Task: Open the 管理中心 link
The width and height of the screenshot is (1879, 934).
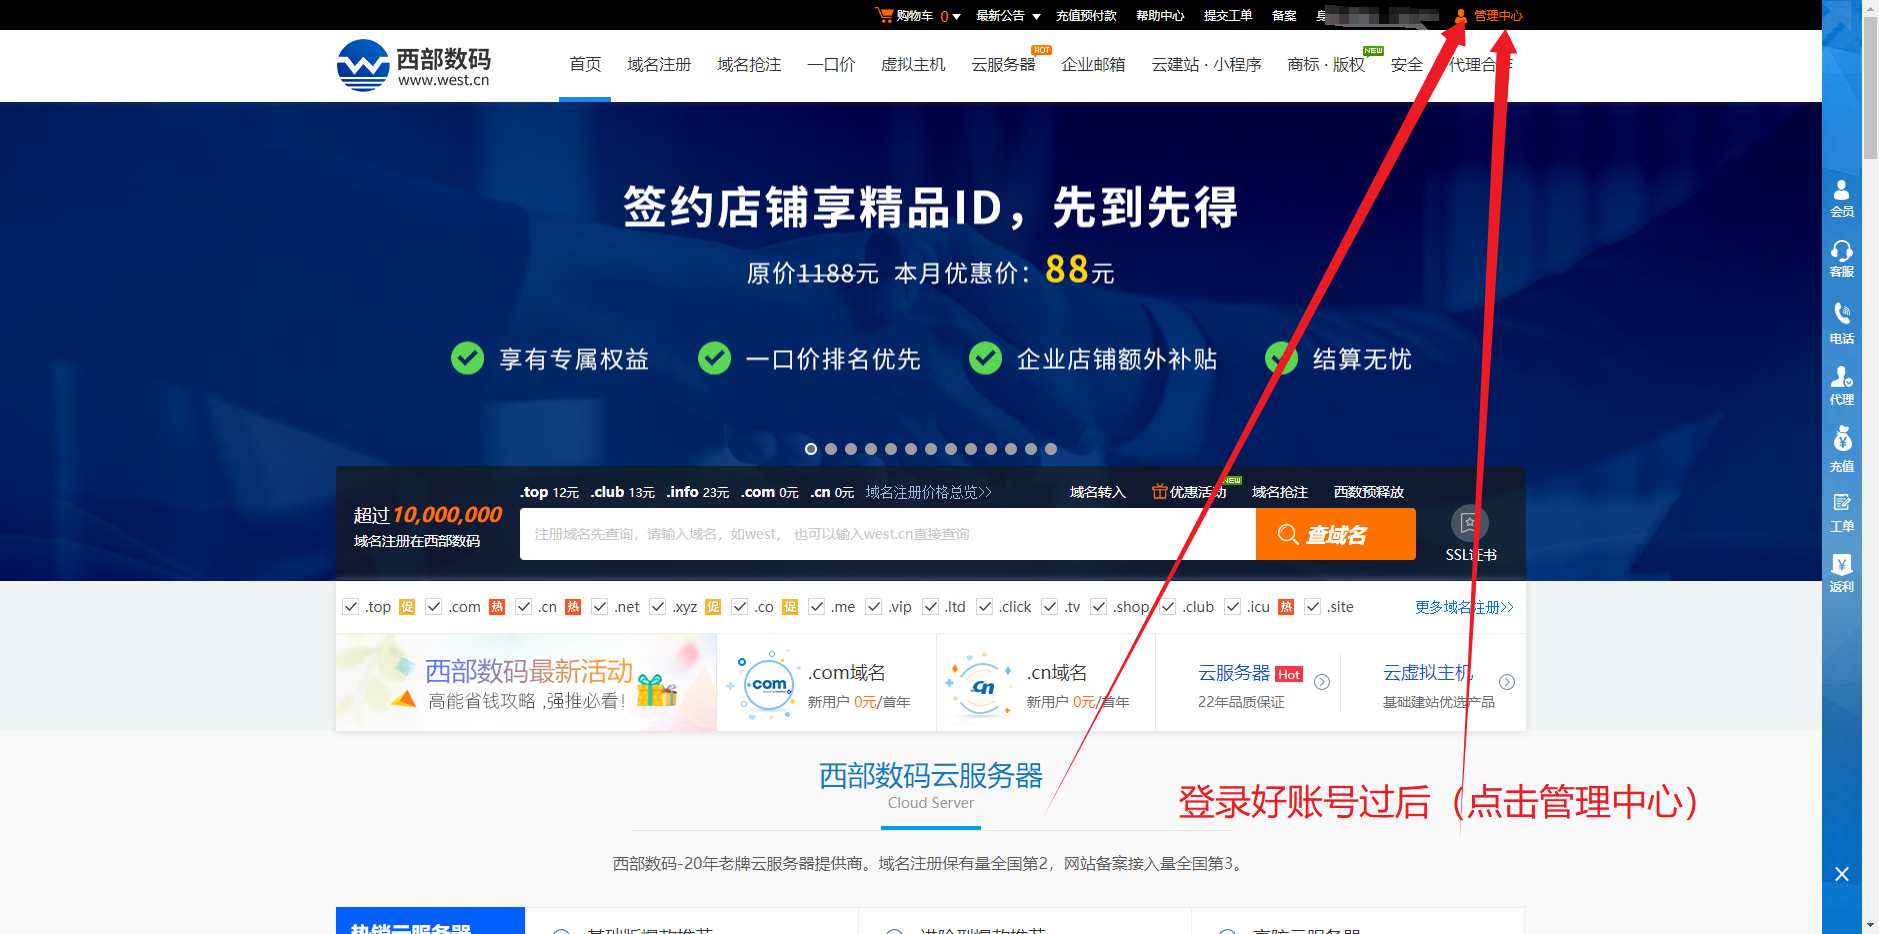Action: 1498,15
